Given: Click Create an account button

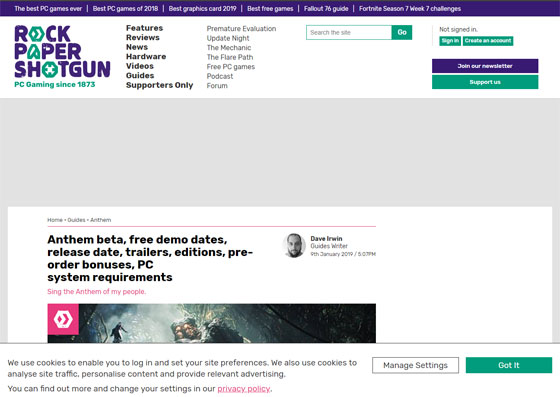Looking at the screenshot, I should 488,41.
